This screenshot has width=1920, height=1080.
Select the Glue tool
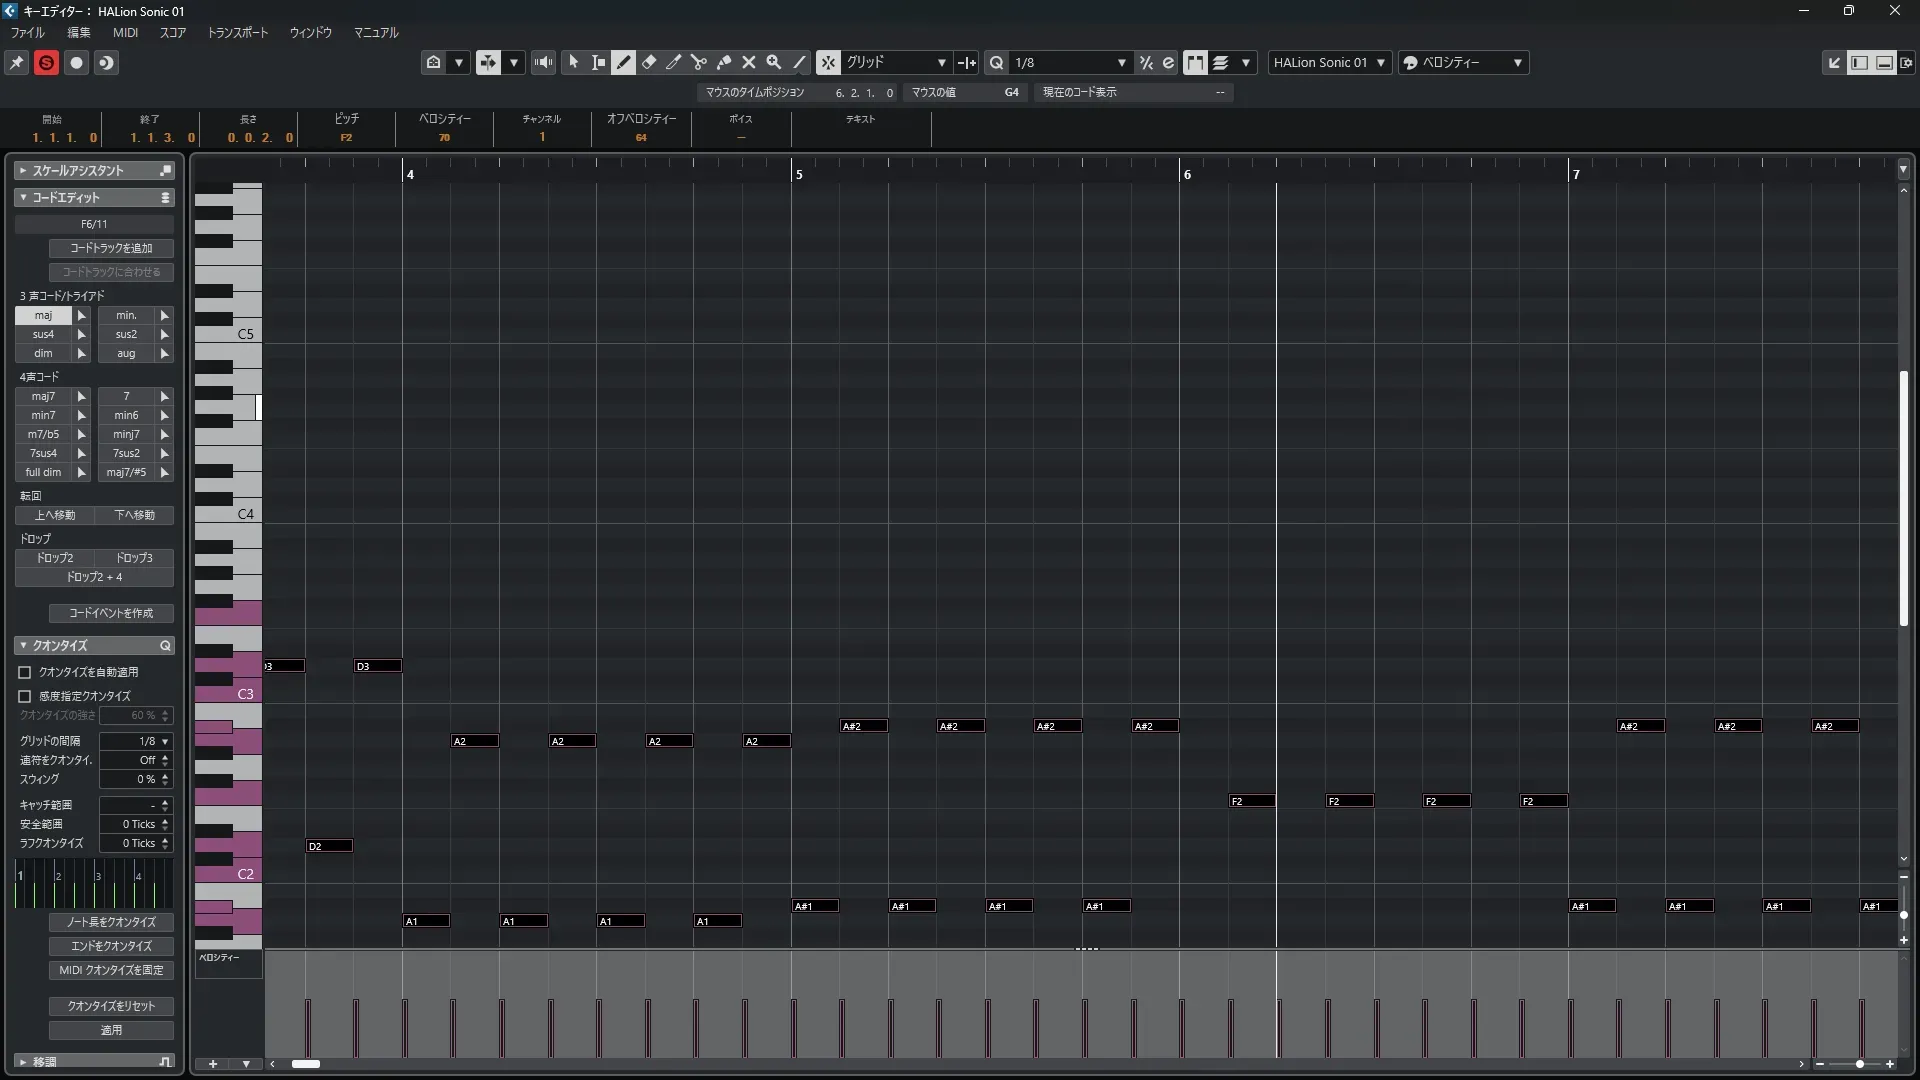click(724, 62)
